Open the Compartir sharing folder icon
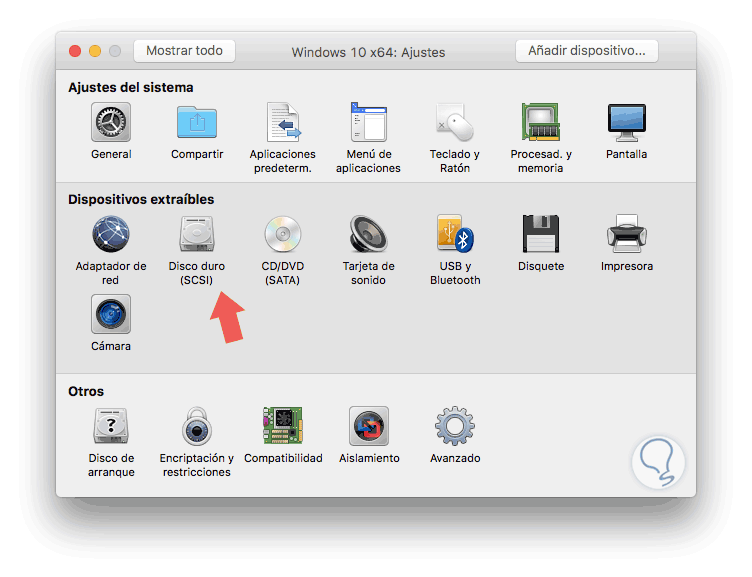Image resolution: width=752 pixels, height=577 pixels. coord(197,122)
